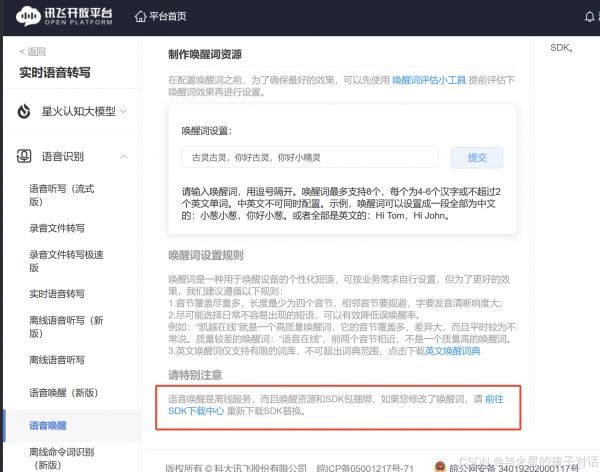
Task: Click the 制作唤醒词资源 heading
Action: 205,54
